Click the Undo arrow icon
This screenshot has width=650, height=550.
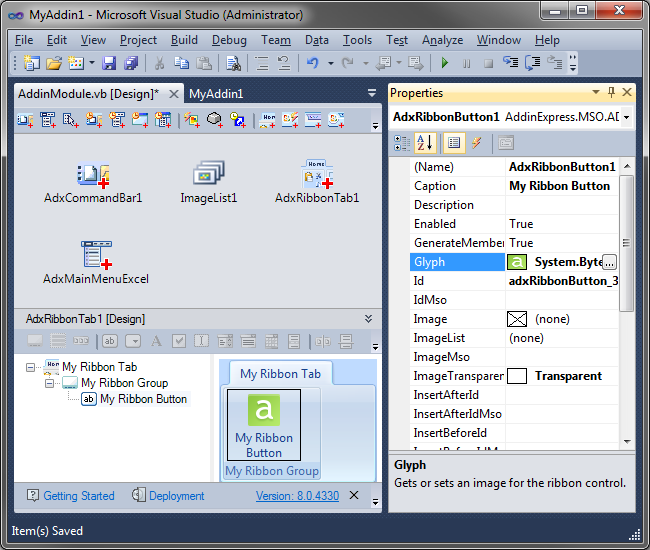click(313, 63)
